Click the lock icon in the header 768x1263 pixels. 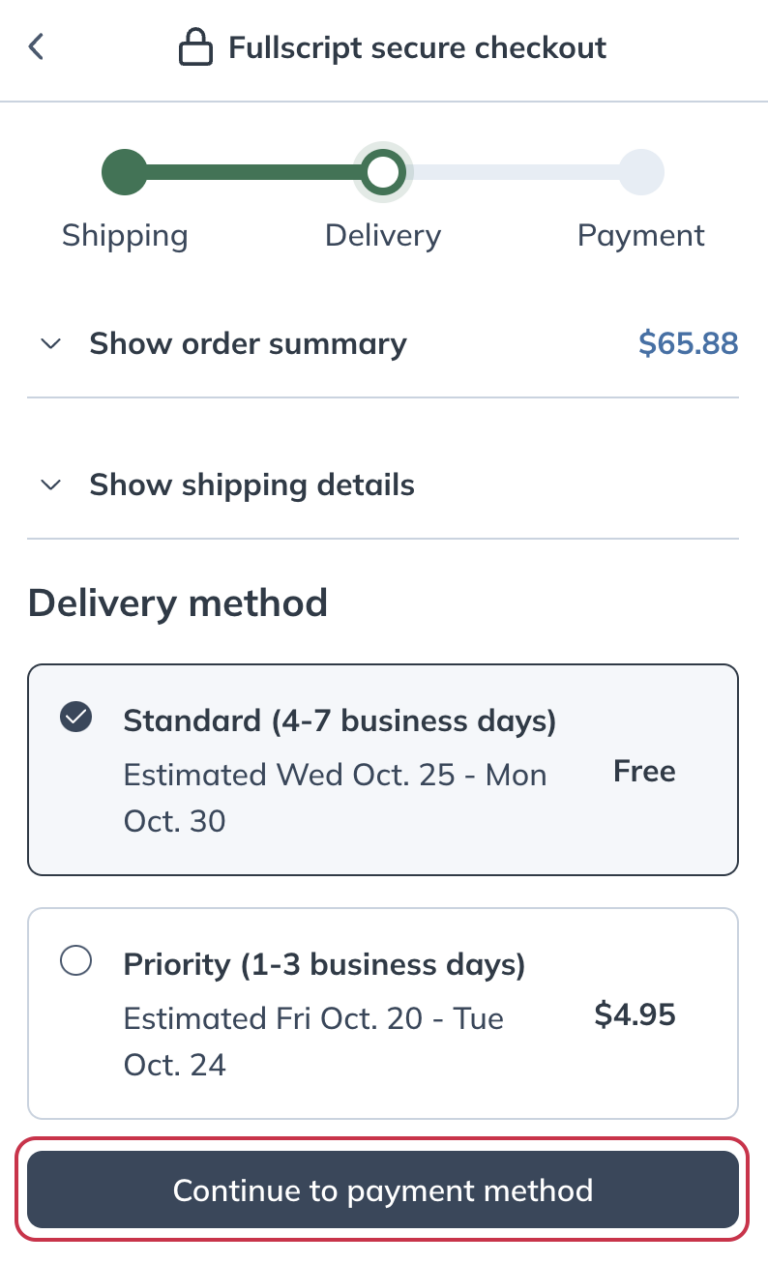196,46
